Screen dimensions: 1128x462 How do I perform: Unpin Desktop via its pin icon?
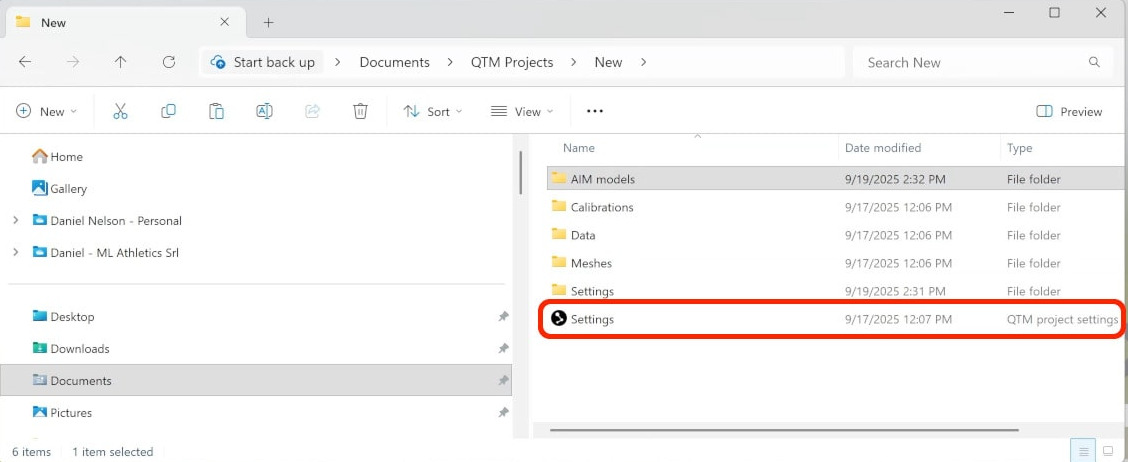pyautogui.click(x=504, y=317)
